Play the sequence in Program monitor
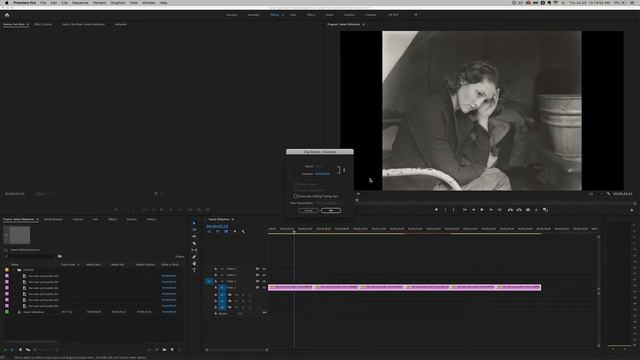 (x=482, y=210)
